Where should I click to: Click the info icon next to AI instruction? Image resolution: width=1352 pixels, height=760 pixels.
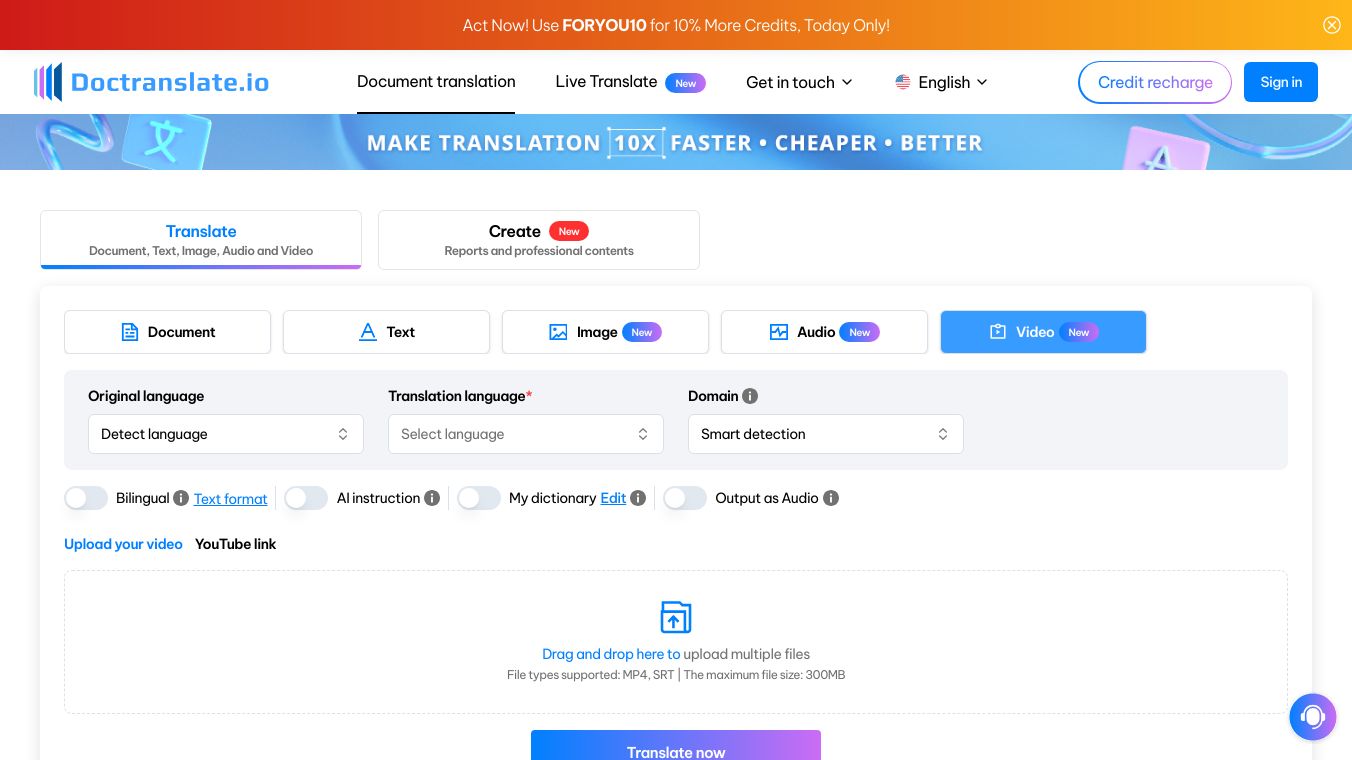[x=432, y=498]
